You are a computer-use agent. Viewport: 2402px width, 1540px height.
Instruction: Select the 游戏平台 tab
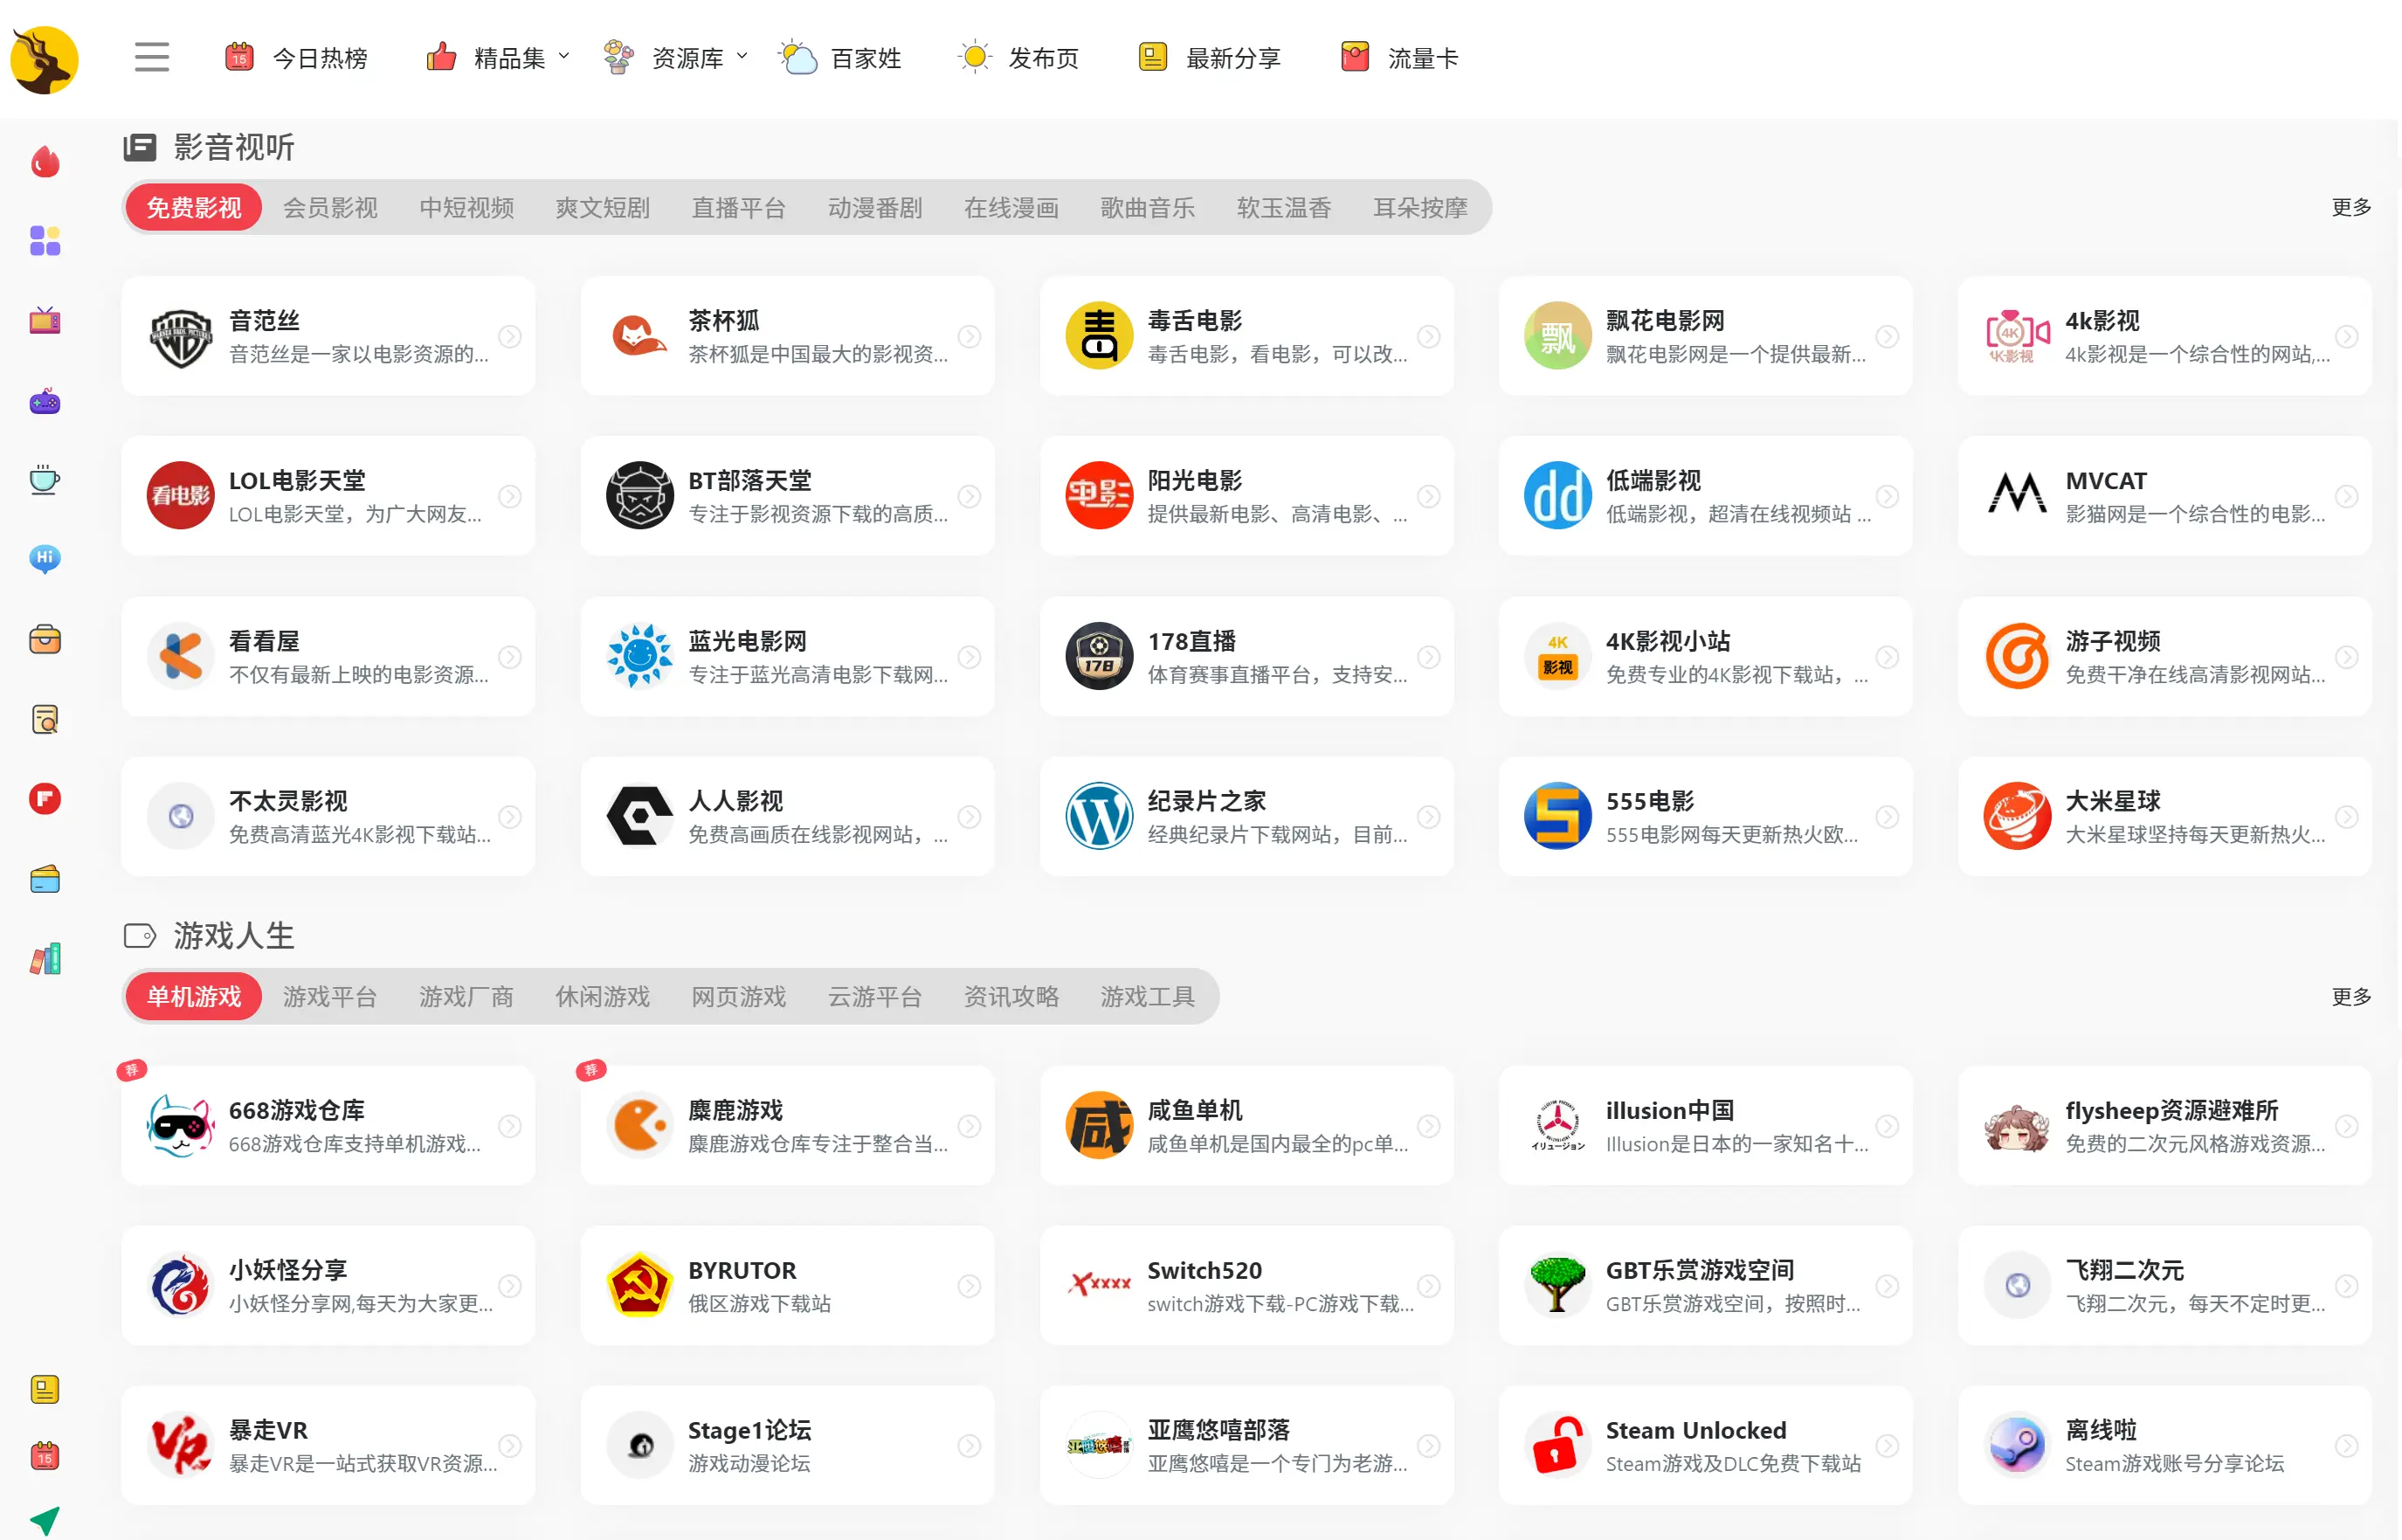pos(330,997)
